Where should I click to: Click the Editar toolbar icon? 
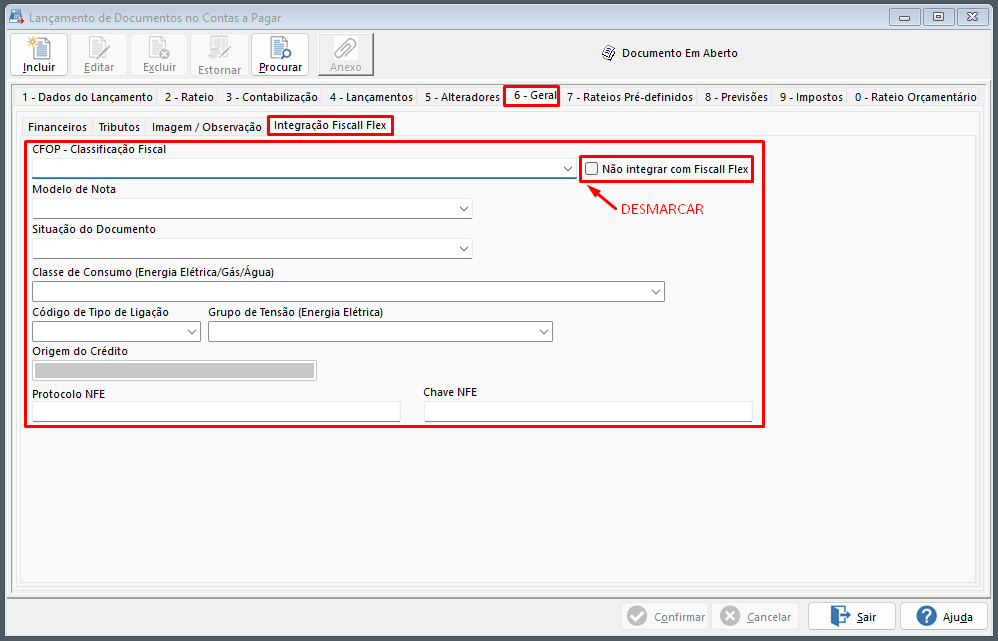99,55
